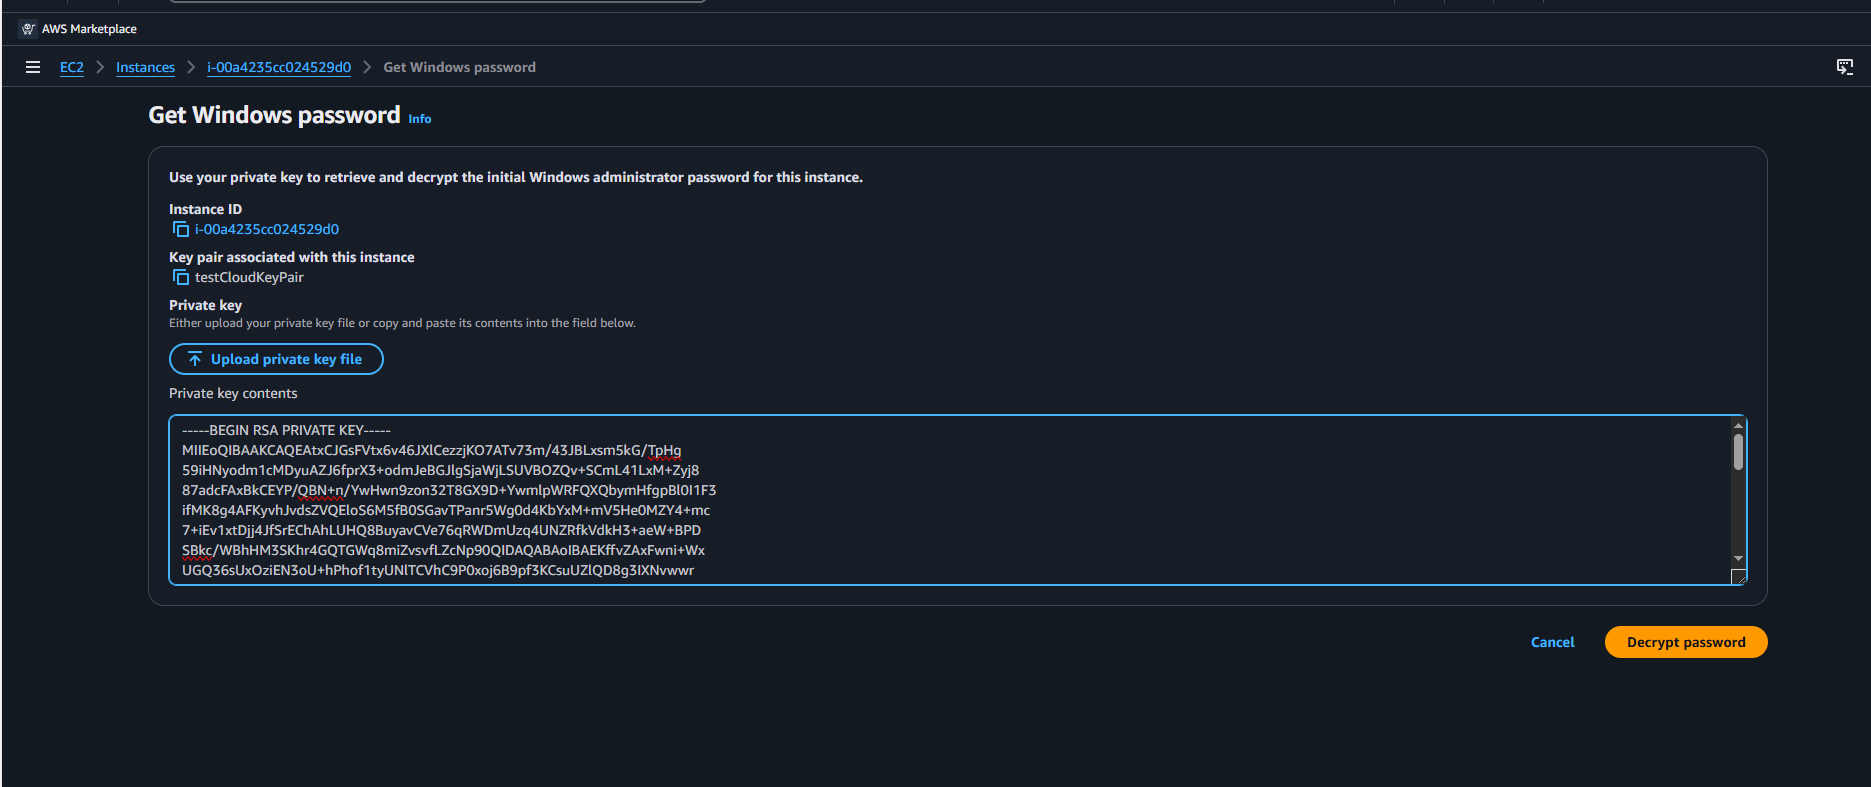The width and height of the screenshot is (1871, 787).
Task: Click the Decrypt password button
Action: (x=1686, y=642)
